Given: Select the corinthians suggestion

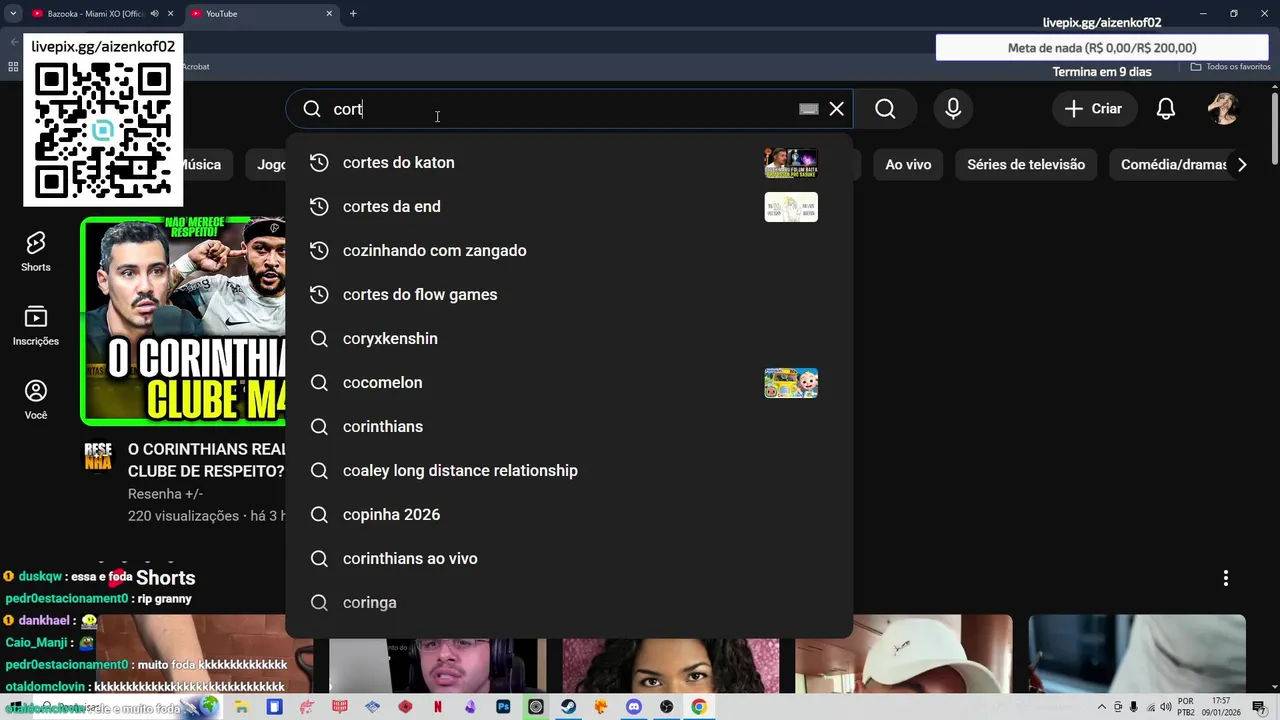Looking at the screenshot, I should pos(569,427).
